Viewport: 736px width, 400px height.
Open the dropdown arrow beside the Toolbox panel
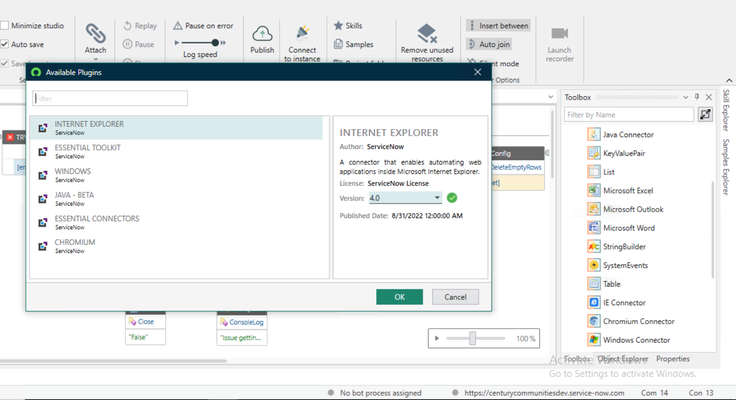(551, 97)
